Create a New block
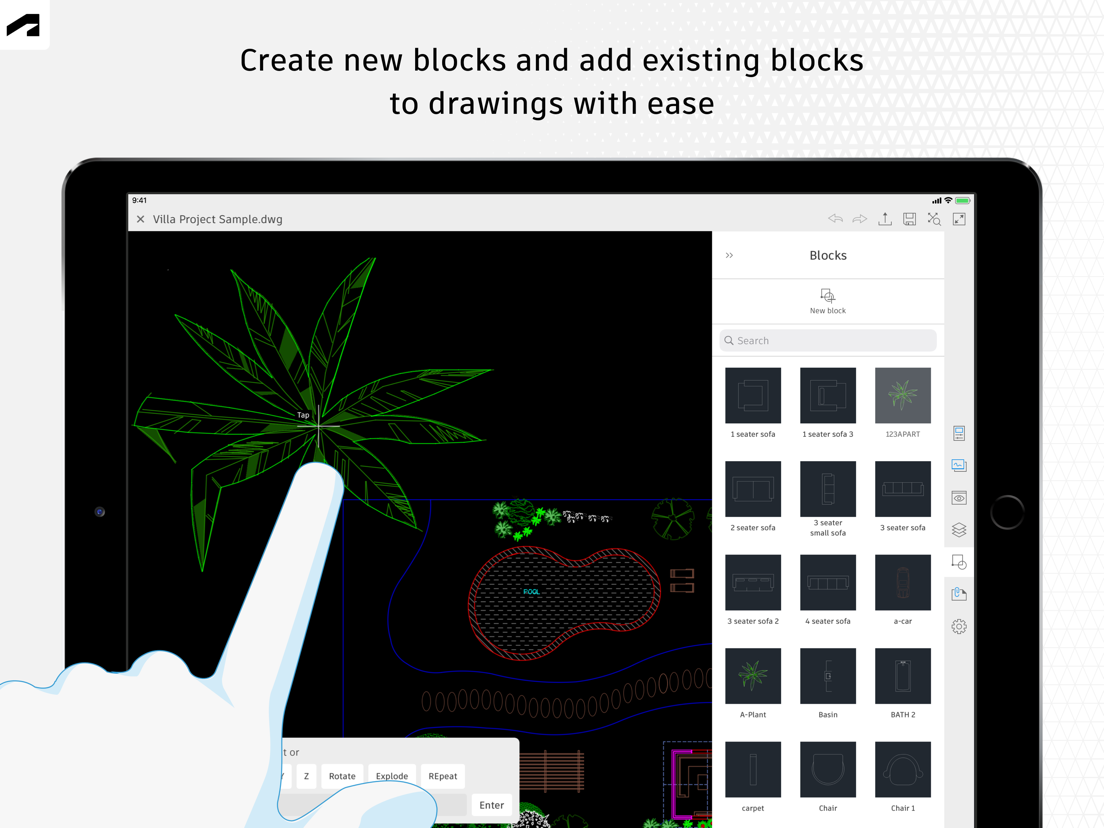The image size is (1104, 828). (x=827, y=300)
